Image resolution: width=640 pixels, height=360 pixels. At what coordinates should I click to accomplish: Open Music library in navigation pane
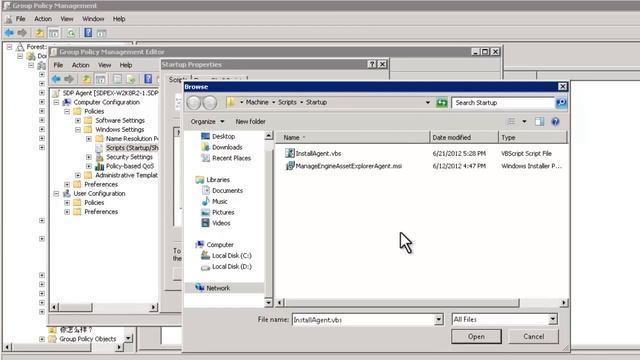[215, 201]
